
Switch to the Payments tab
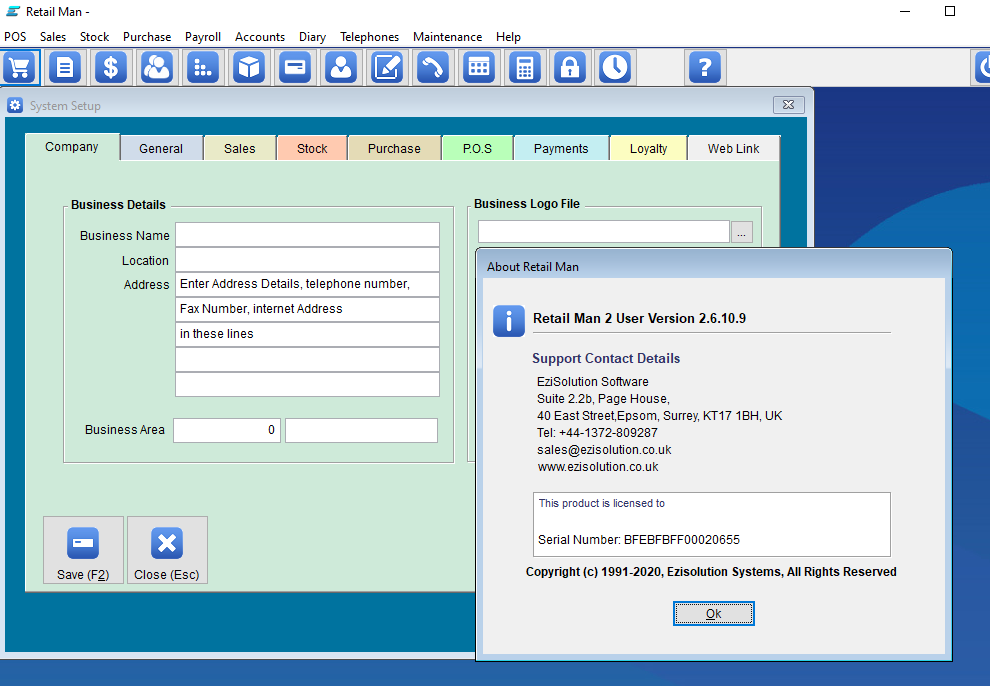(561, 148)
